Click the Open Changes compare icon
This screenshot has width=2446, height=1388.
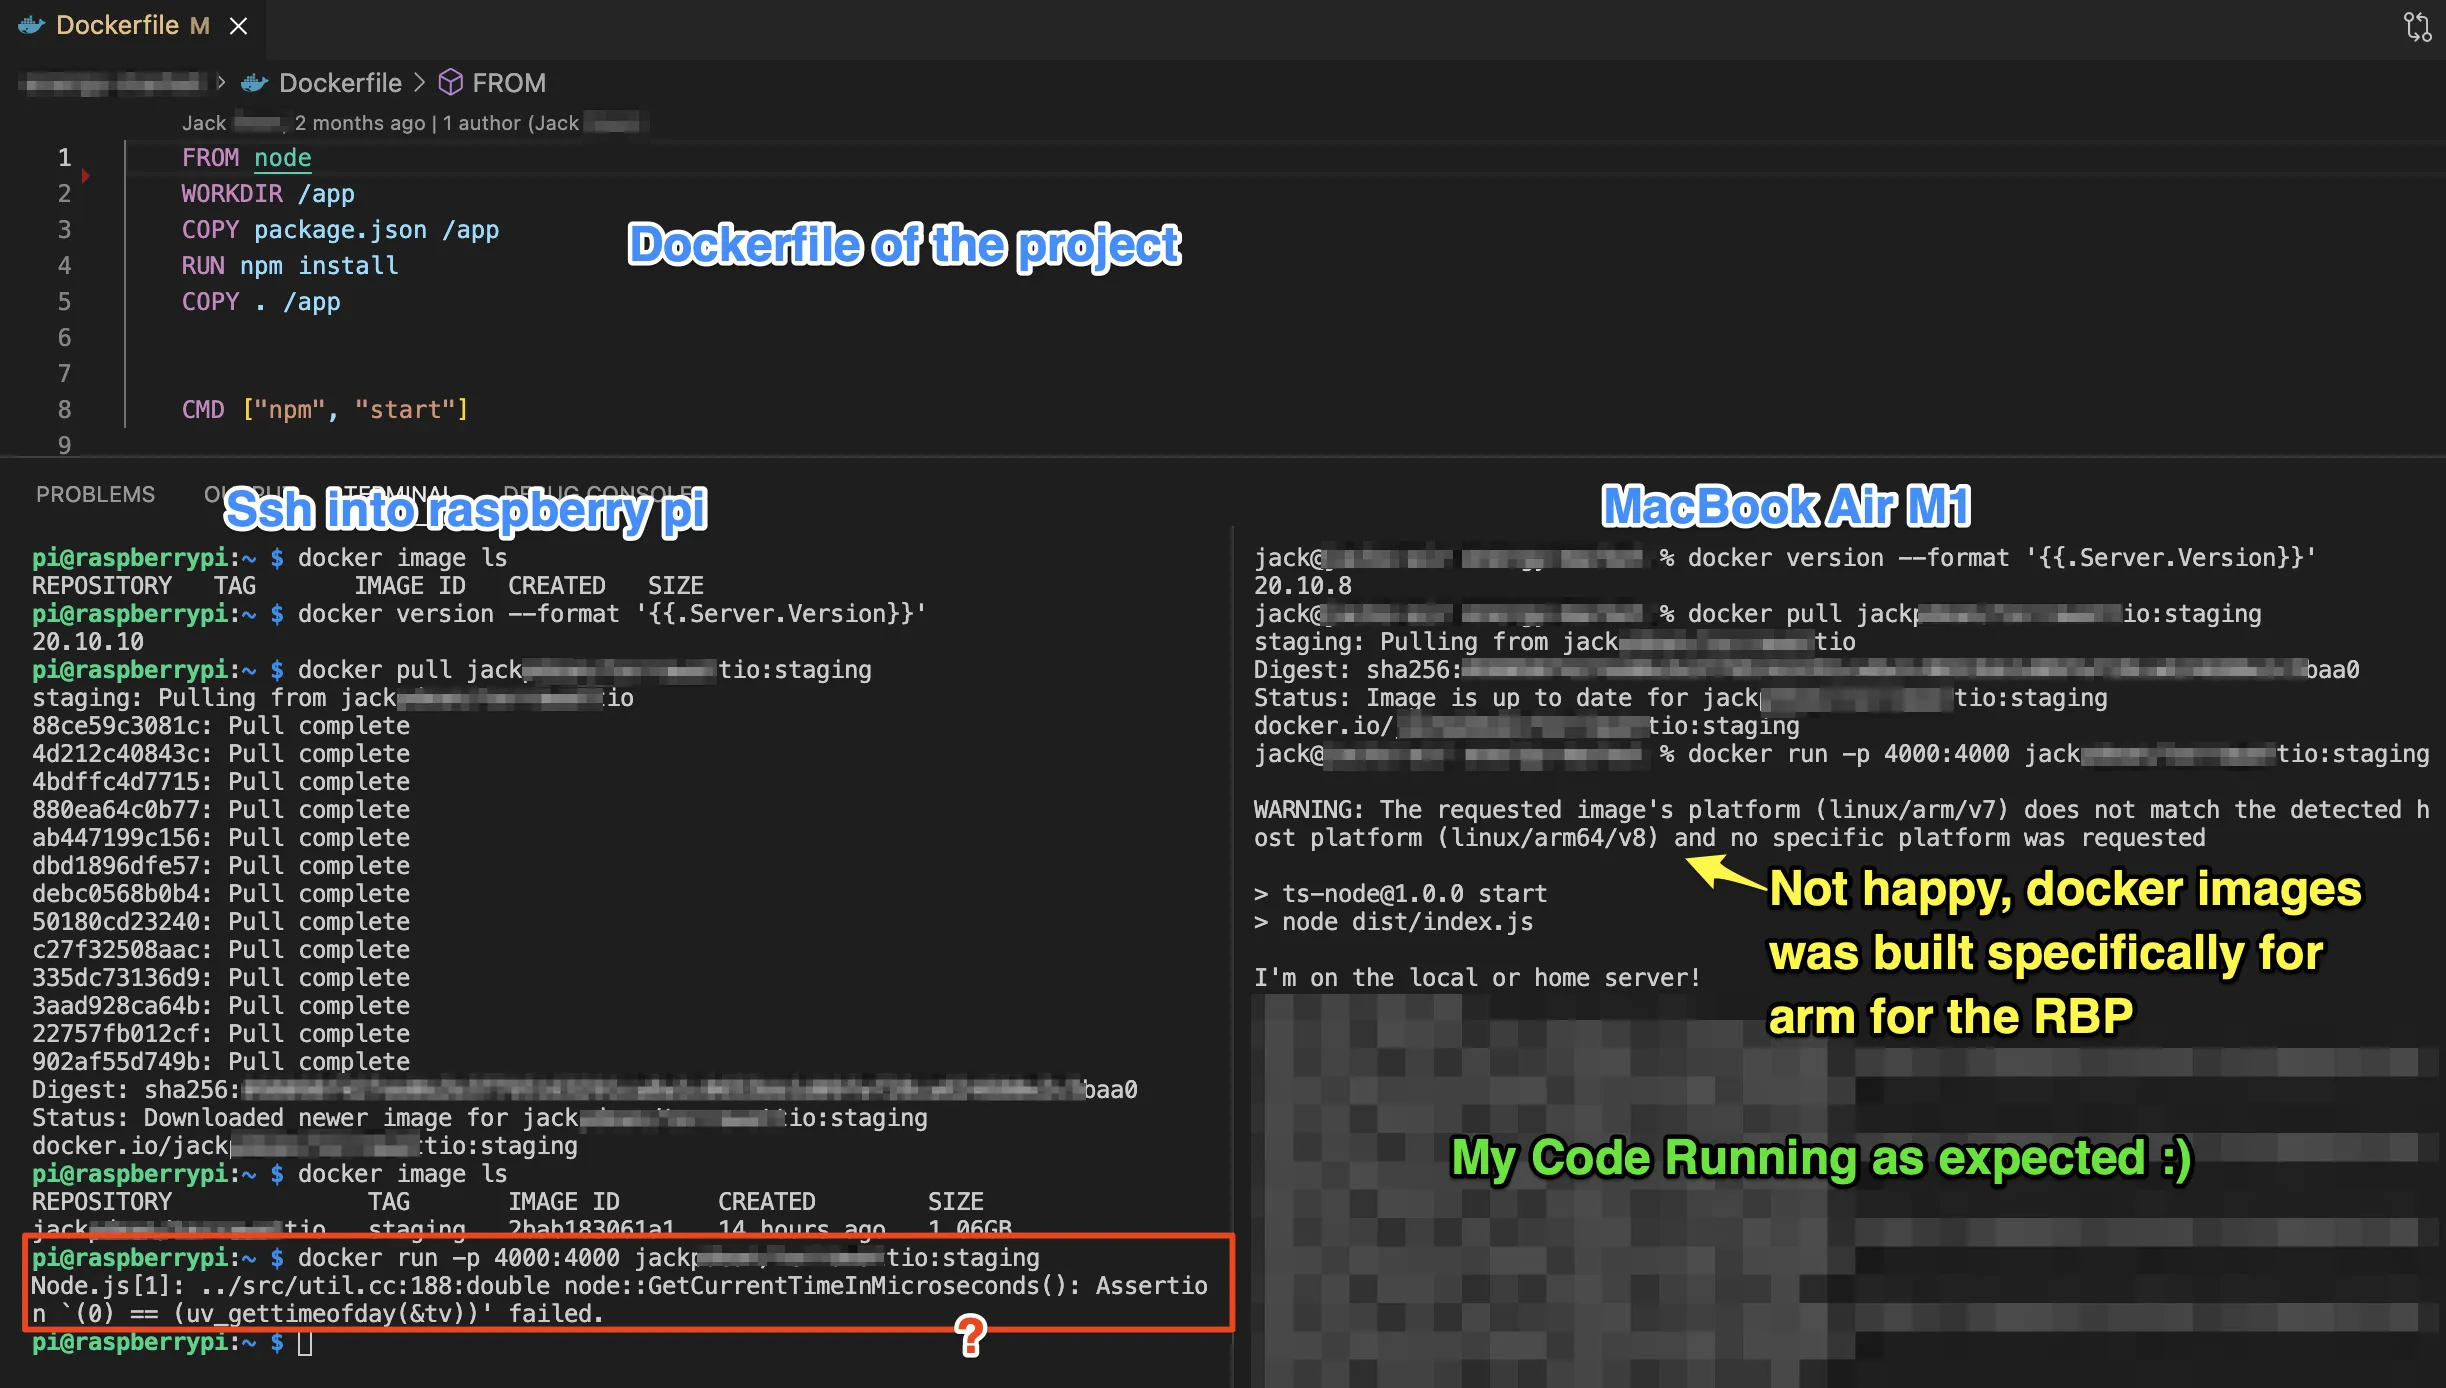point(2417,26)
